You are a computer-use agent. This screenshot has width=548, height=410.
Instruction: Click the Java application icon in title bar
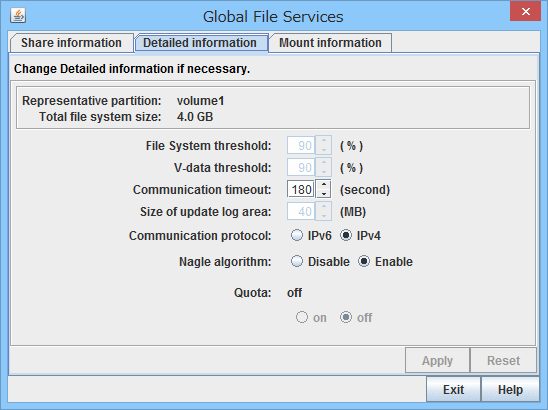[x=18, y=15]
